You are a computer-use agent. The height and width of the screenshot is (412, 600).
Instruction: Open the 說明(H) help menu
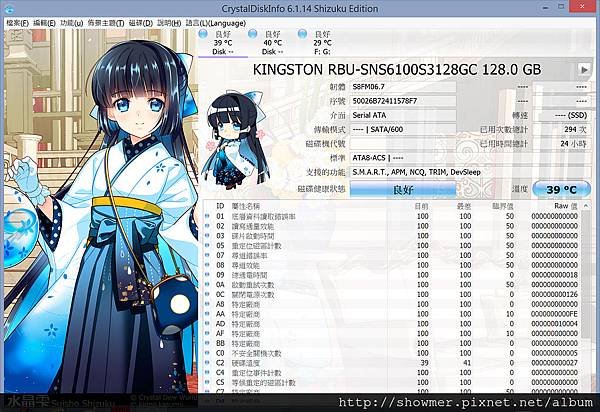[169, 23]
